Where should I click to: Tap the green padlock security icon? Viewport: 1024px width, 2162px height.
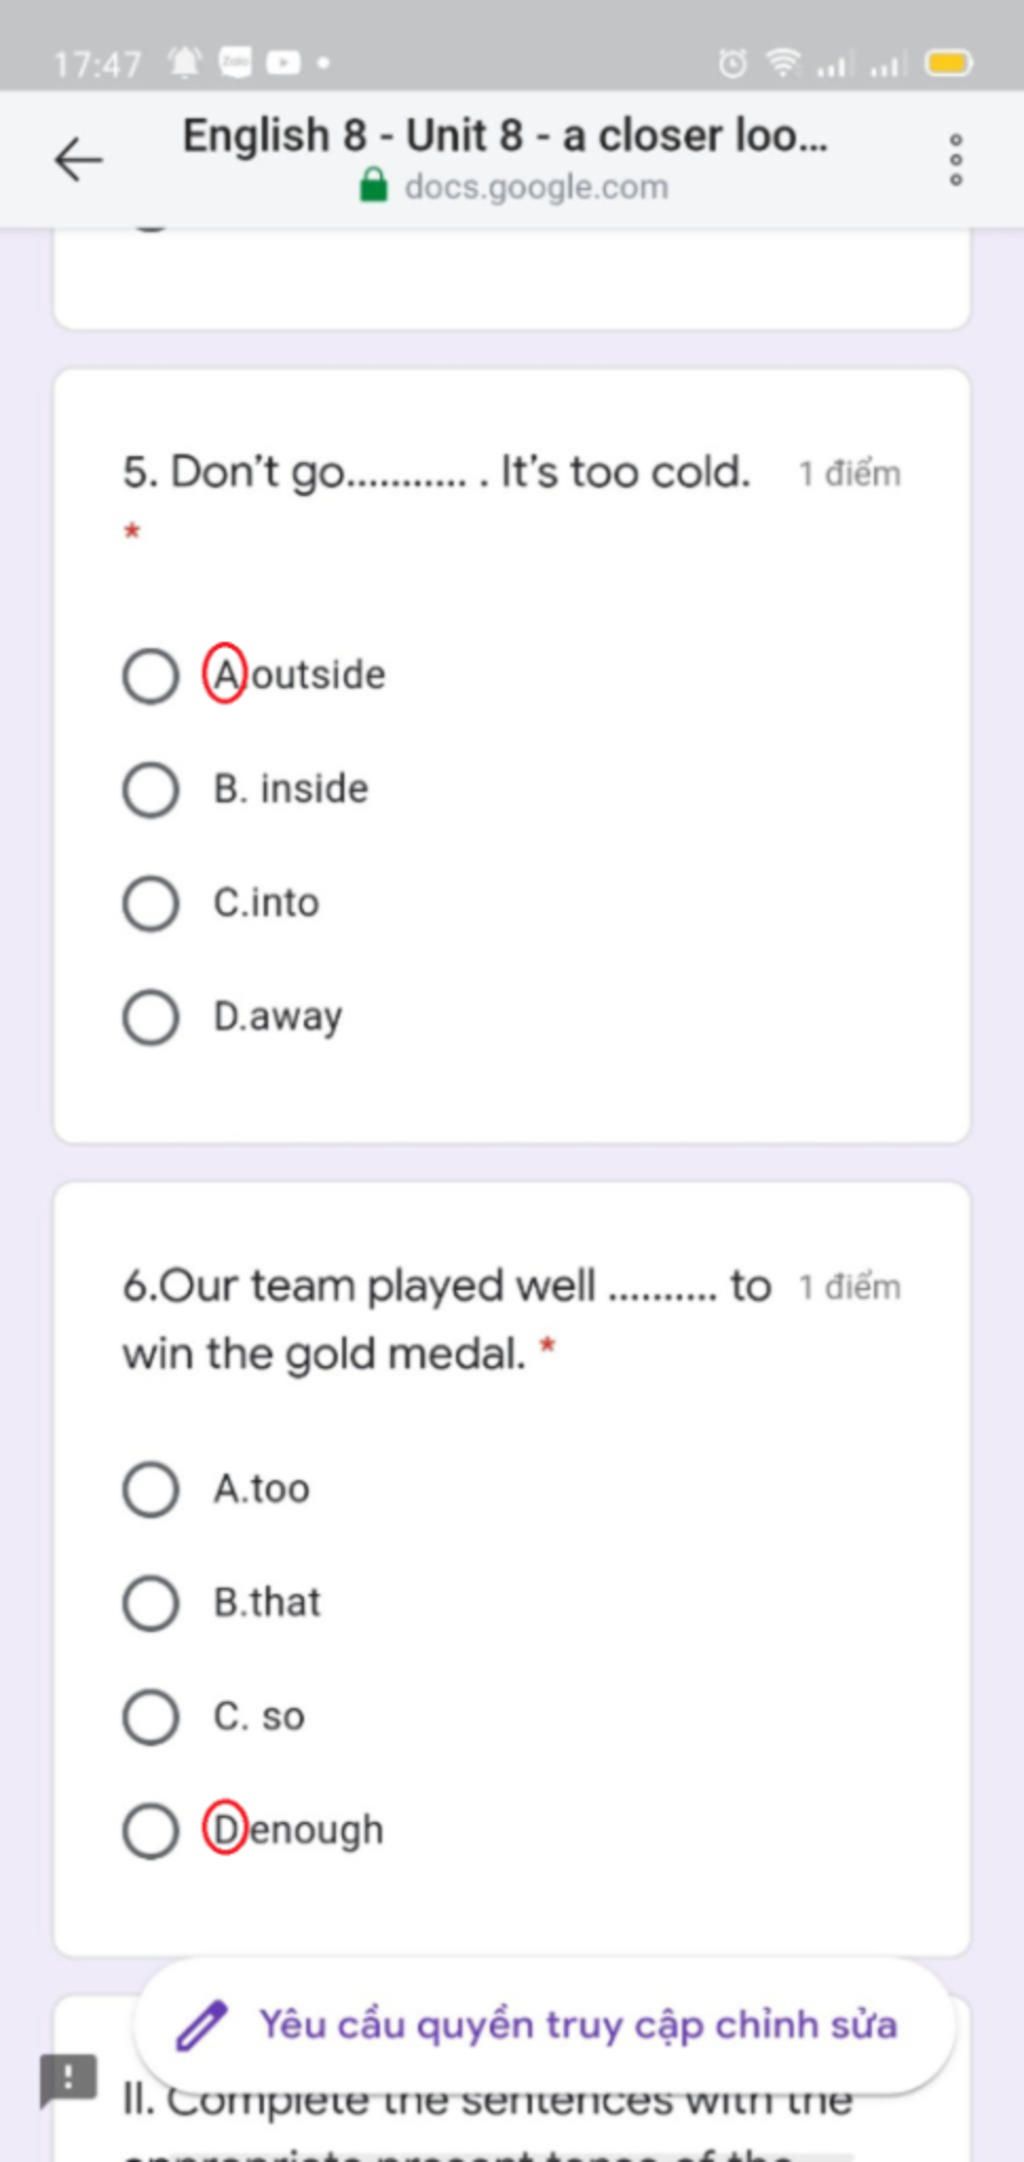(373, 185)
